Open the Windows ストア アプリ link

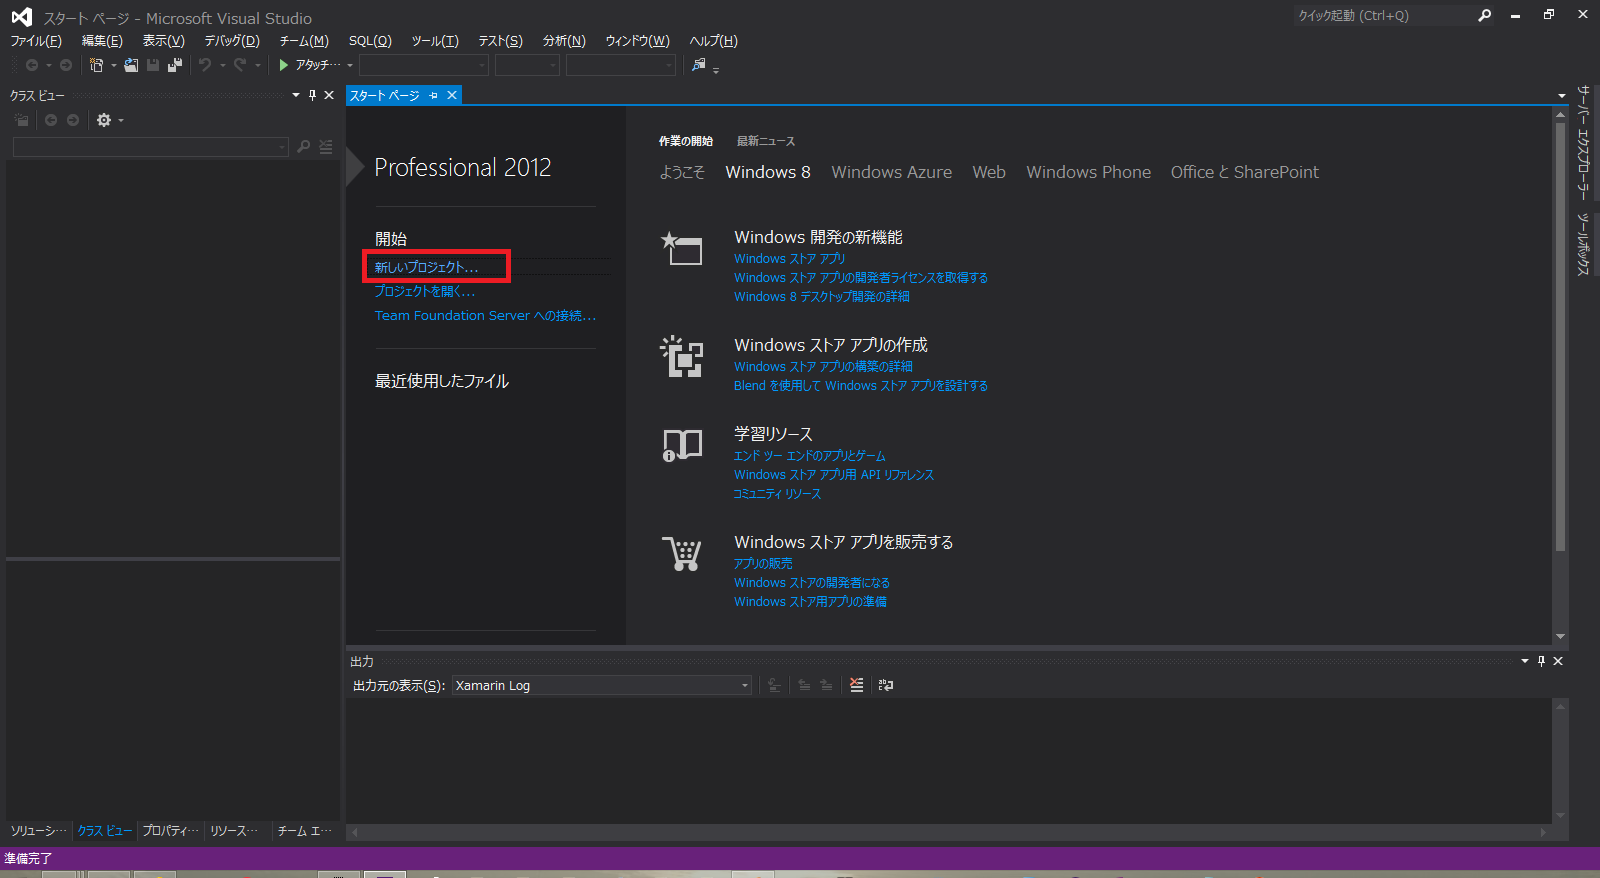coord(789,258)
